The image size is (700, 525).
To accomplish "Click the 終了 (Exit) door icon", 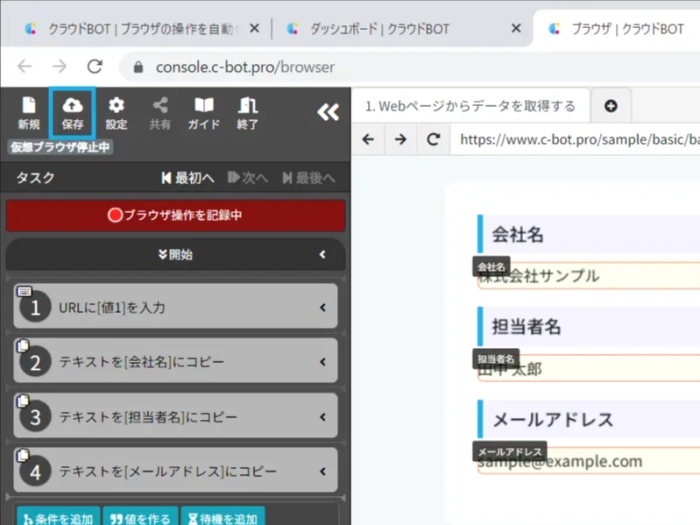I will point(248,113).
